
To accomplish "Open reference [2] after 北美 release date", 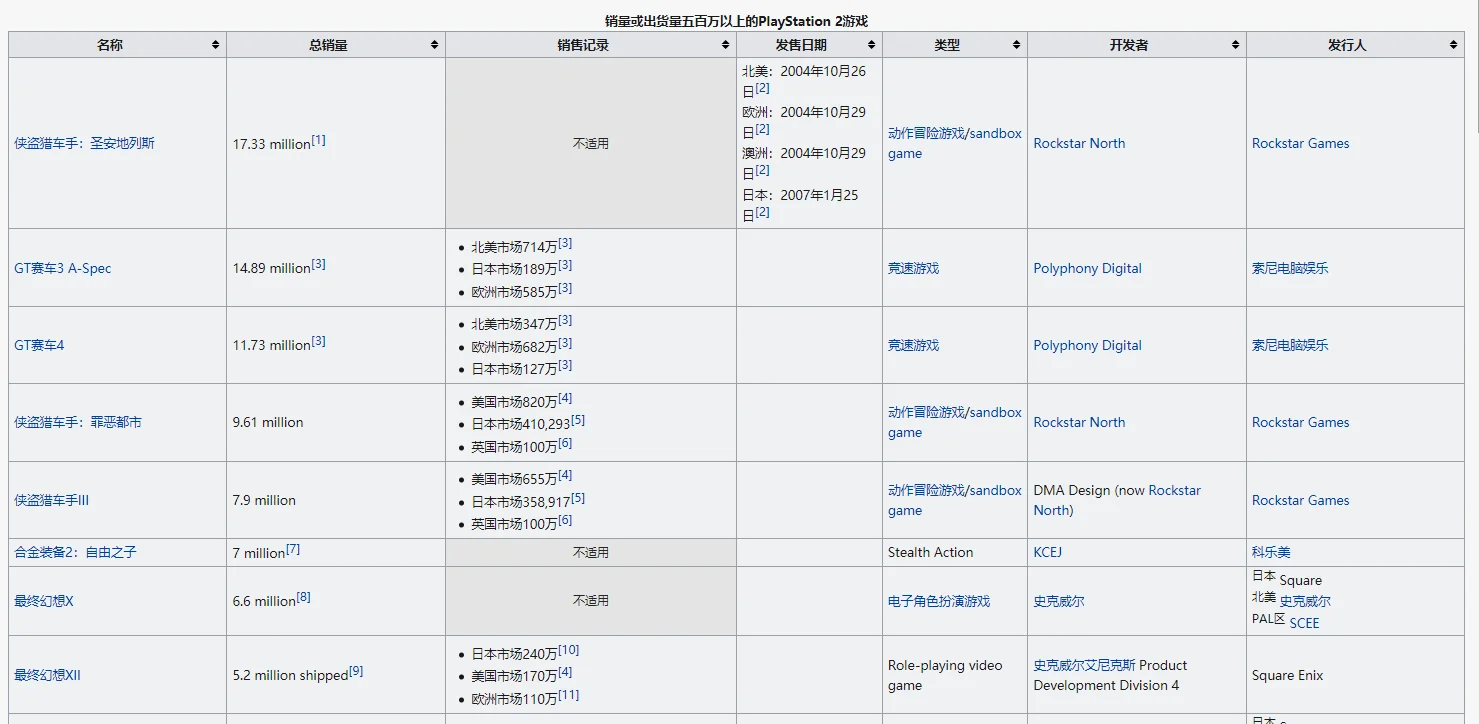I will click(x=762, y=88).
